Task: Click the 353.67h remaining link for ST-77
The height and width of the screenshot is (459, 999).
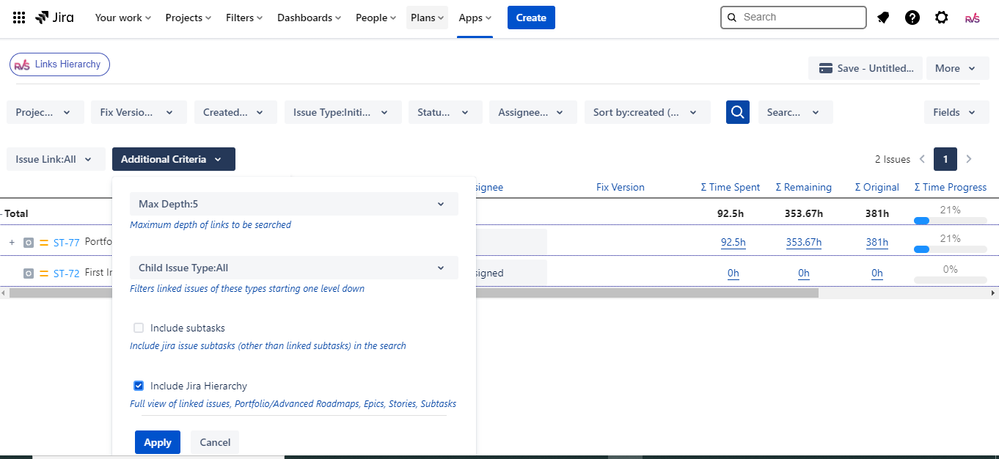Action: tap(803, 242)
